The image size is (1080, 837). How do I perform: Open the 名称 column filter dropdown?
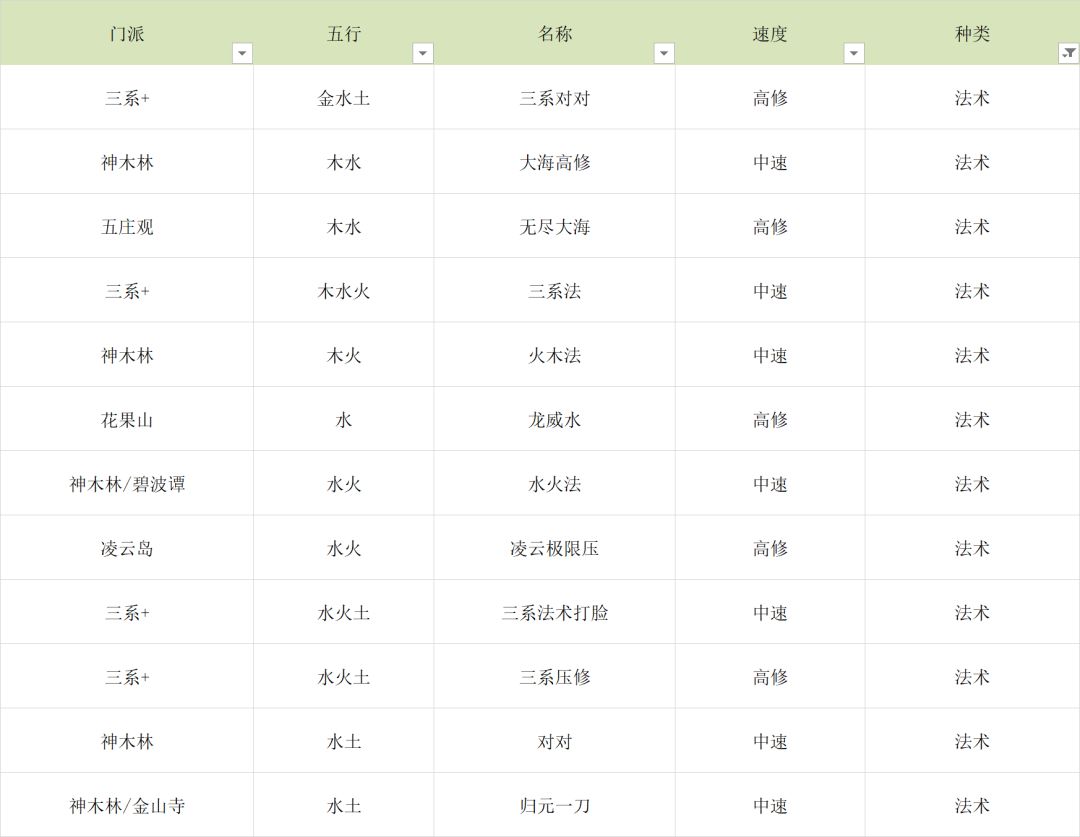[x=663, y=53]
